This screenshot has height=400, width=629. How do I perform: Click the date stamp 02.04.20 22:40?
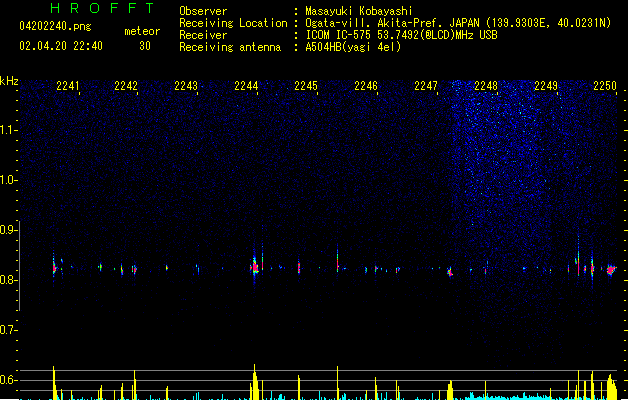[61, 46]
